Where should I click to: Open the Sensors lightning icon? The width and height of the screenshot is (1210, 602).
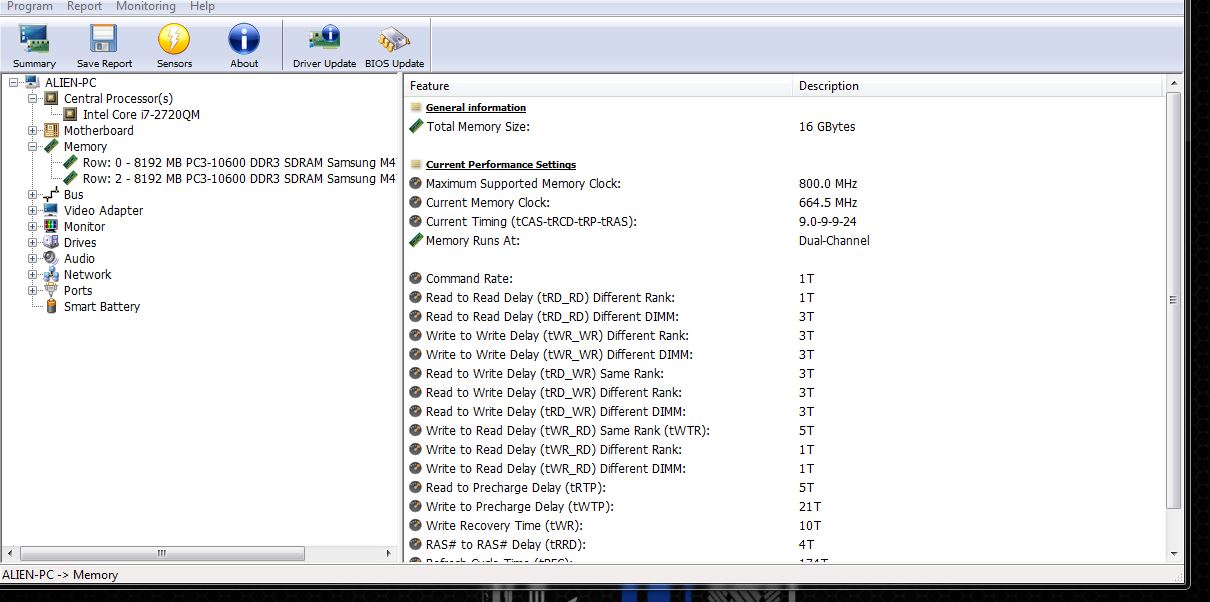[174, 41]
